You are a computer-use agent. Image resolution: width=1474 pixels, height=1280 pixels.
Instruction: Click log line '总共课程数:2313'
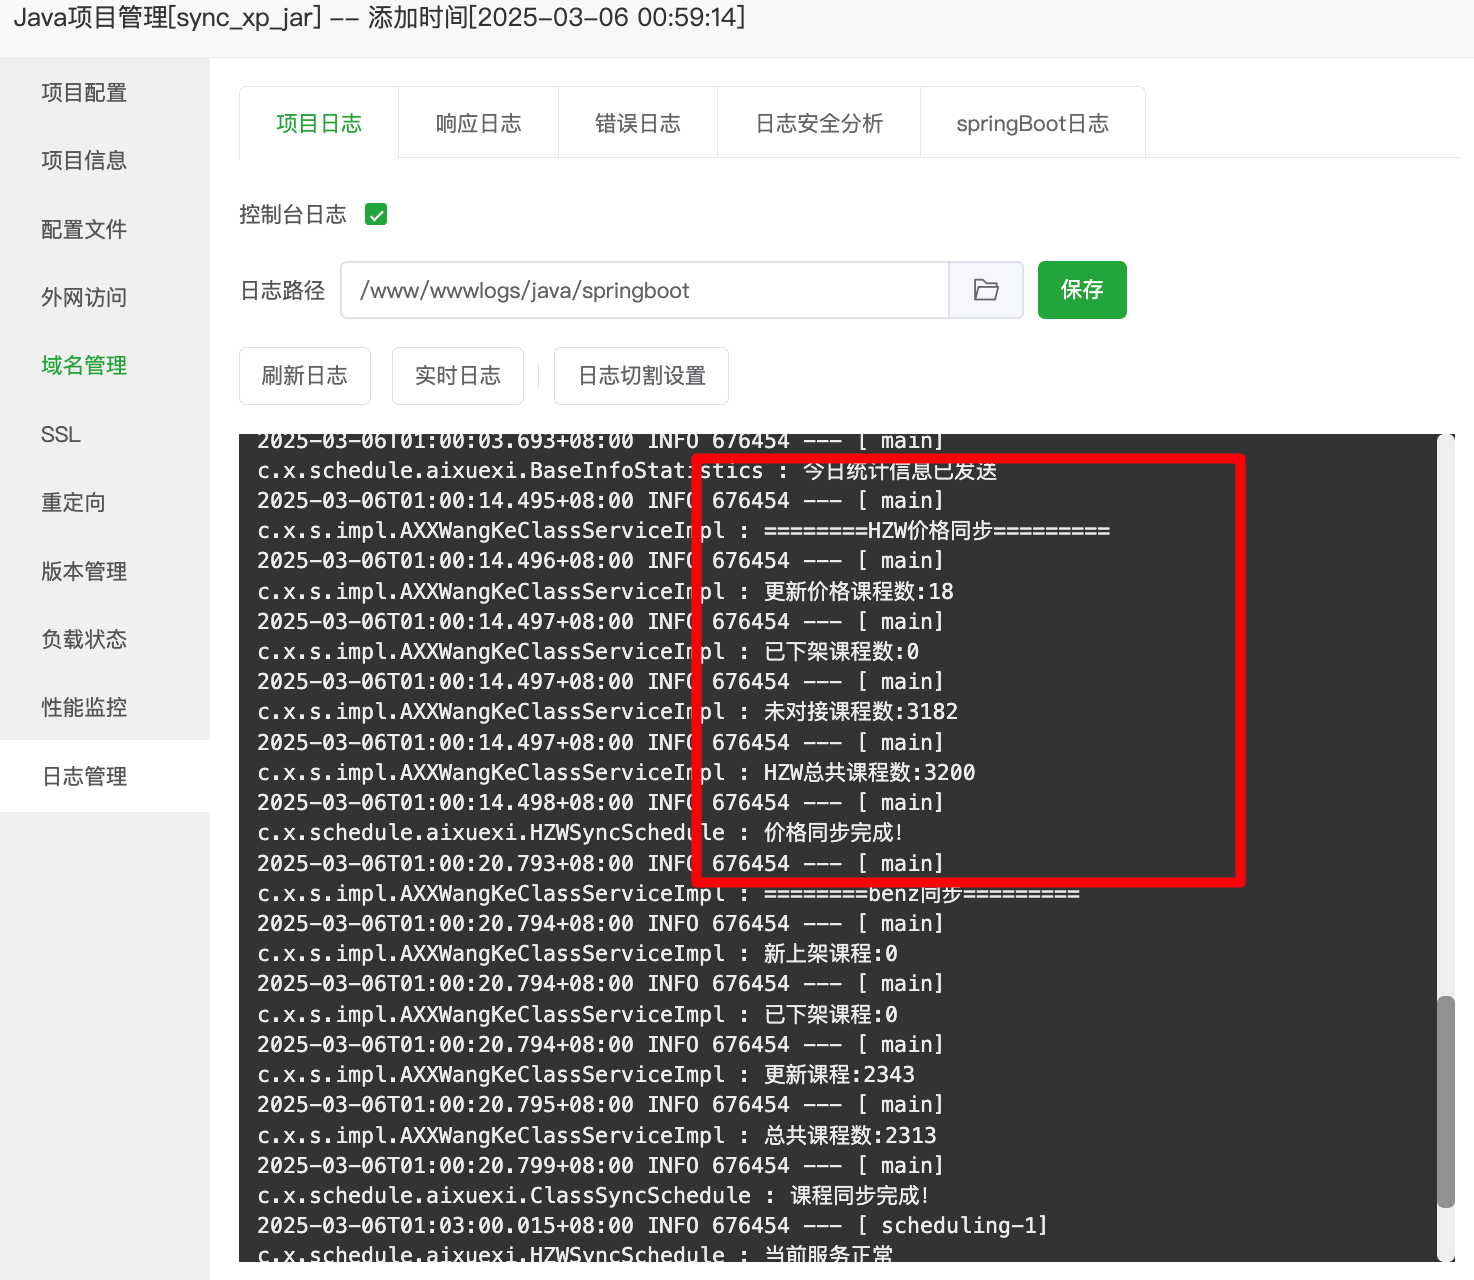850,1136
